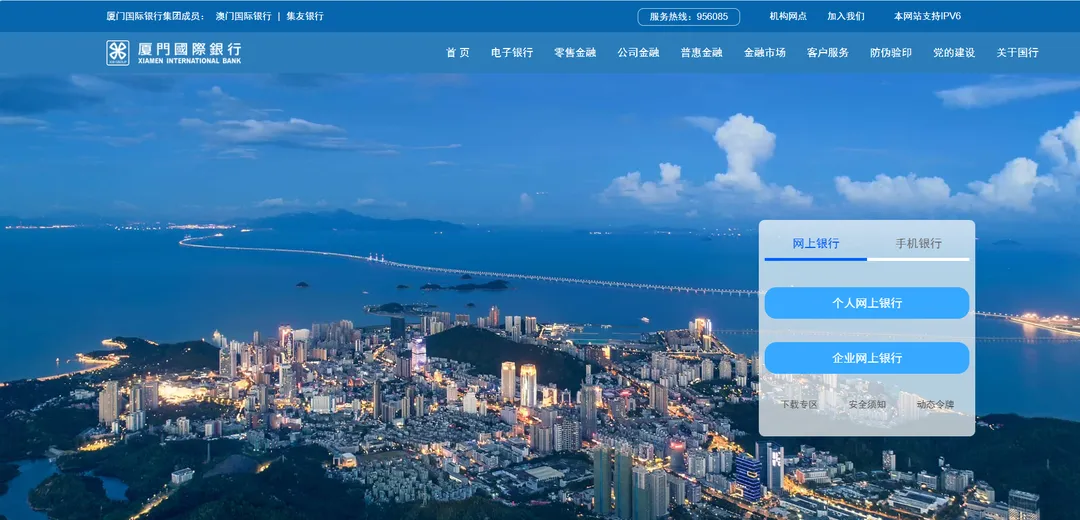Click the 本网站支持IPV6 text
Image resolution: width=1080 pixels, height=520 pixels.
tap(927, 16)
